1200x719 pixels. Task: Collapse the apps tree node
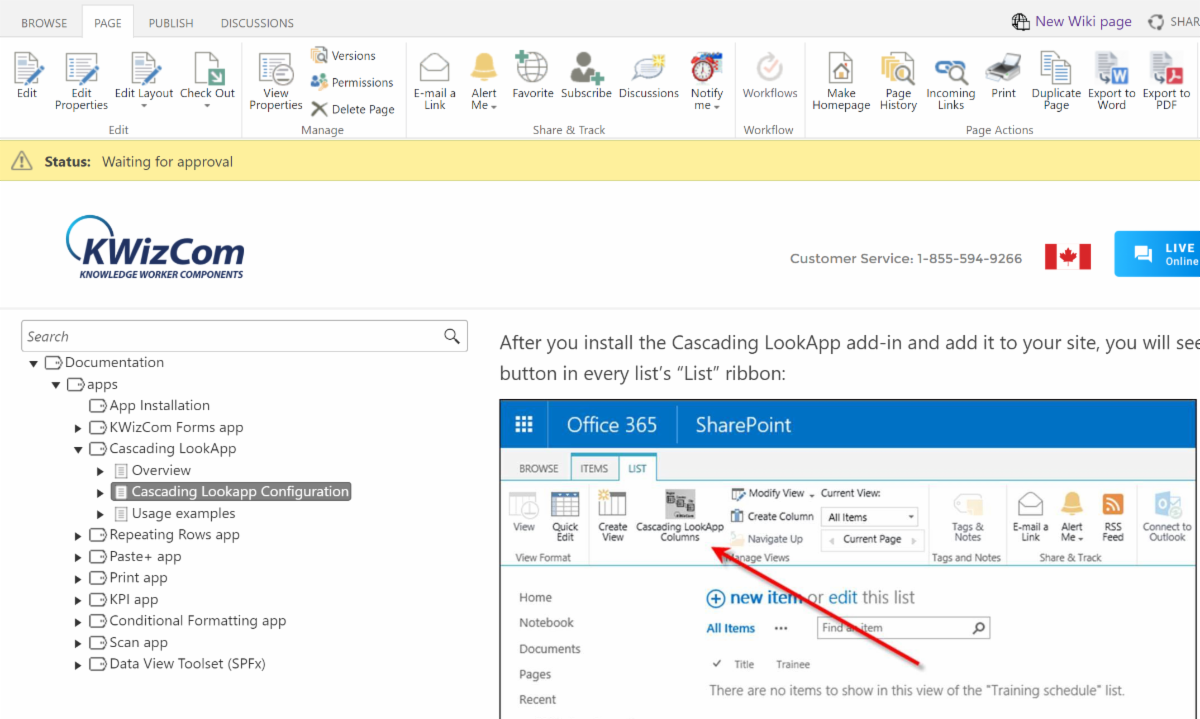point(56,385)
